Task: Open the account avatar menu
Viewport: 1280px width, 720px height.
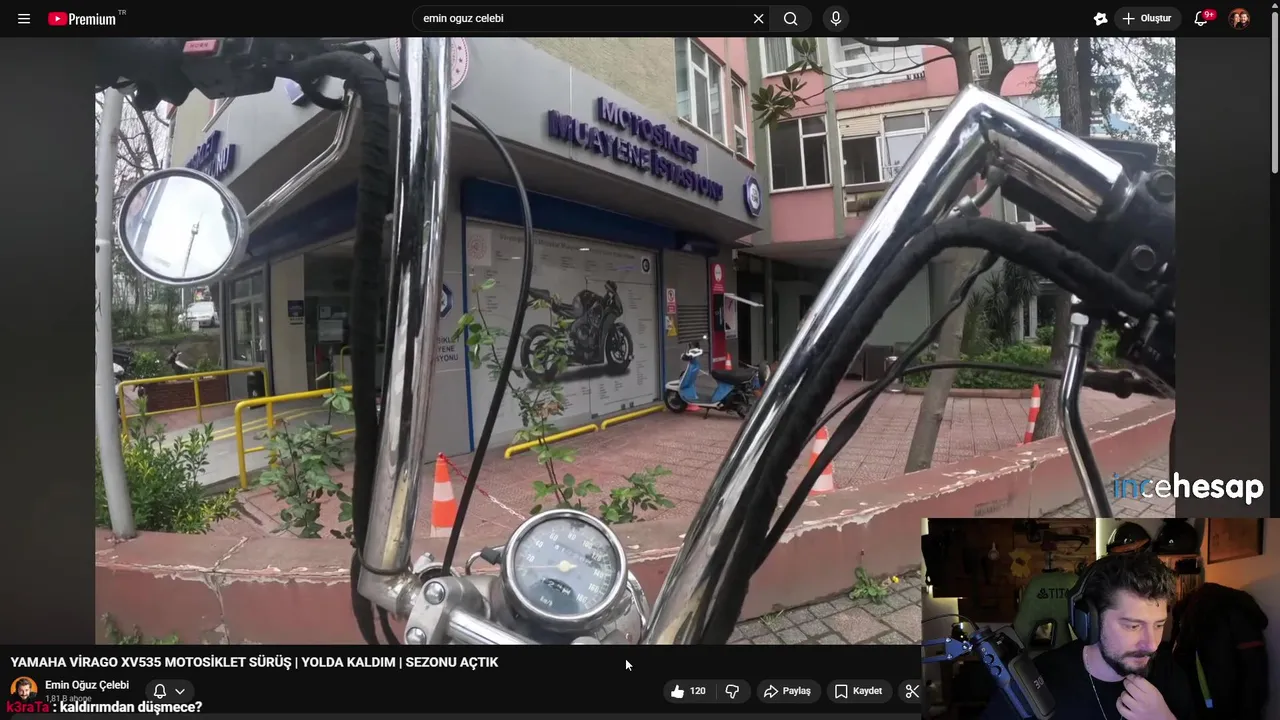Action: pos(1239,19)
